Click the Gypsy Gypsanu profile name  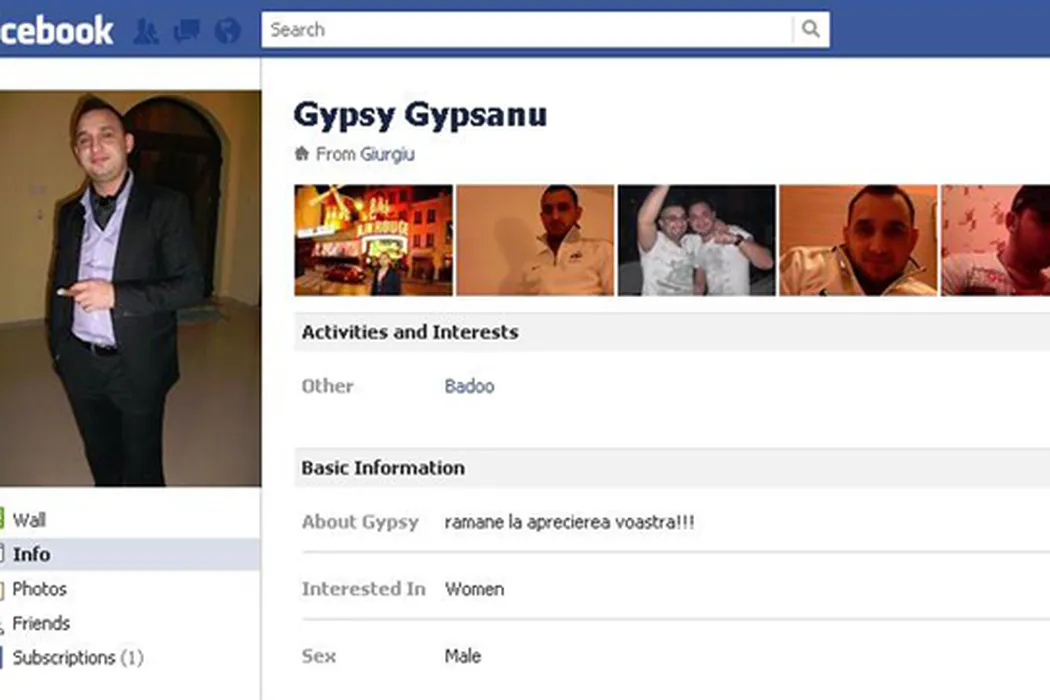pos(421,115)
